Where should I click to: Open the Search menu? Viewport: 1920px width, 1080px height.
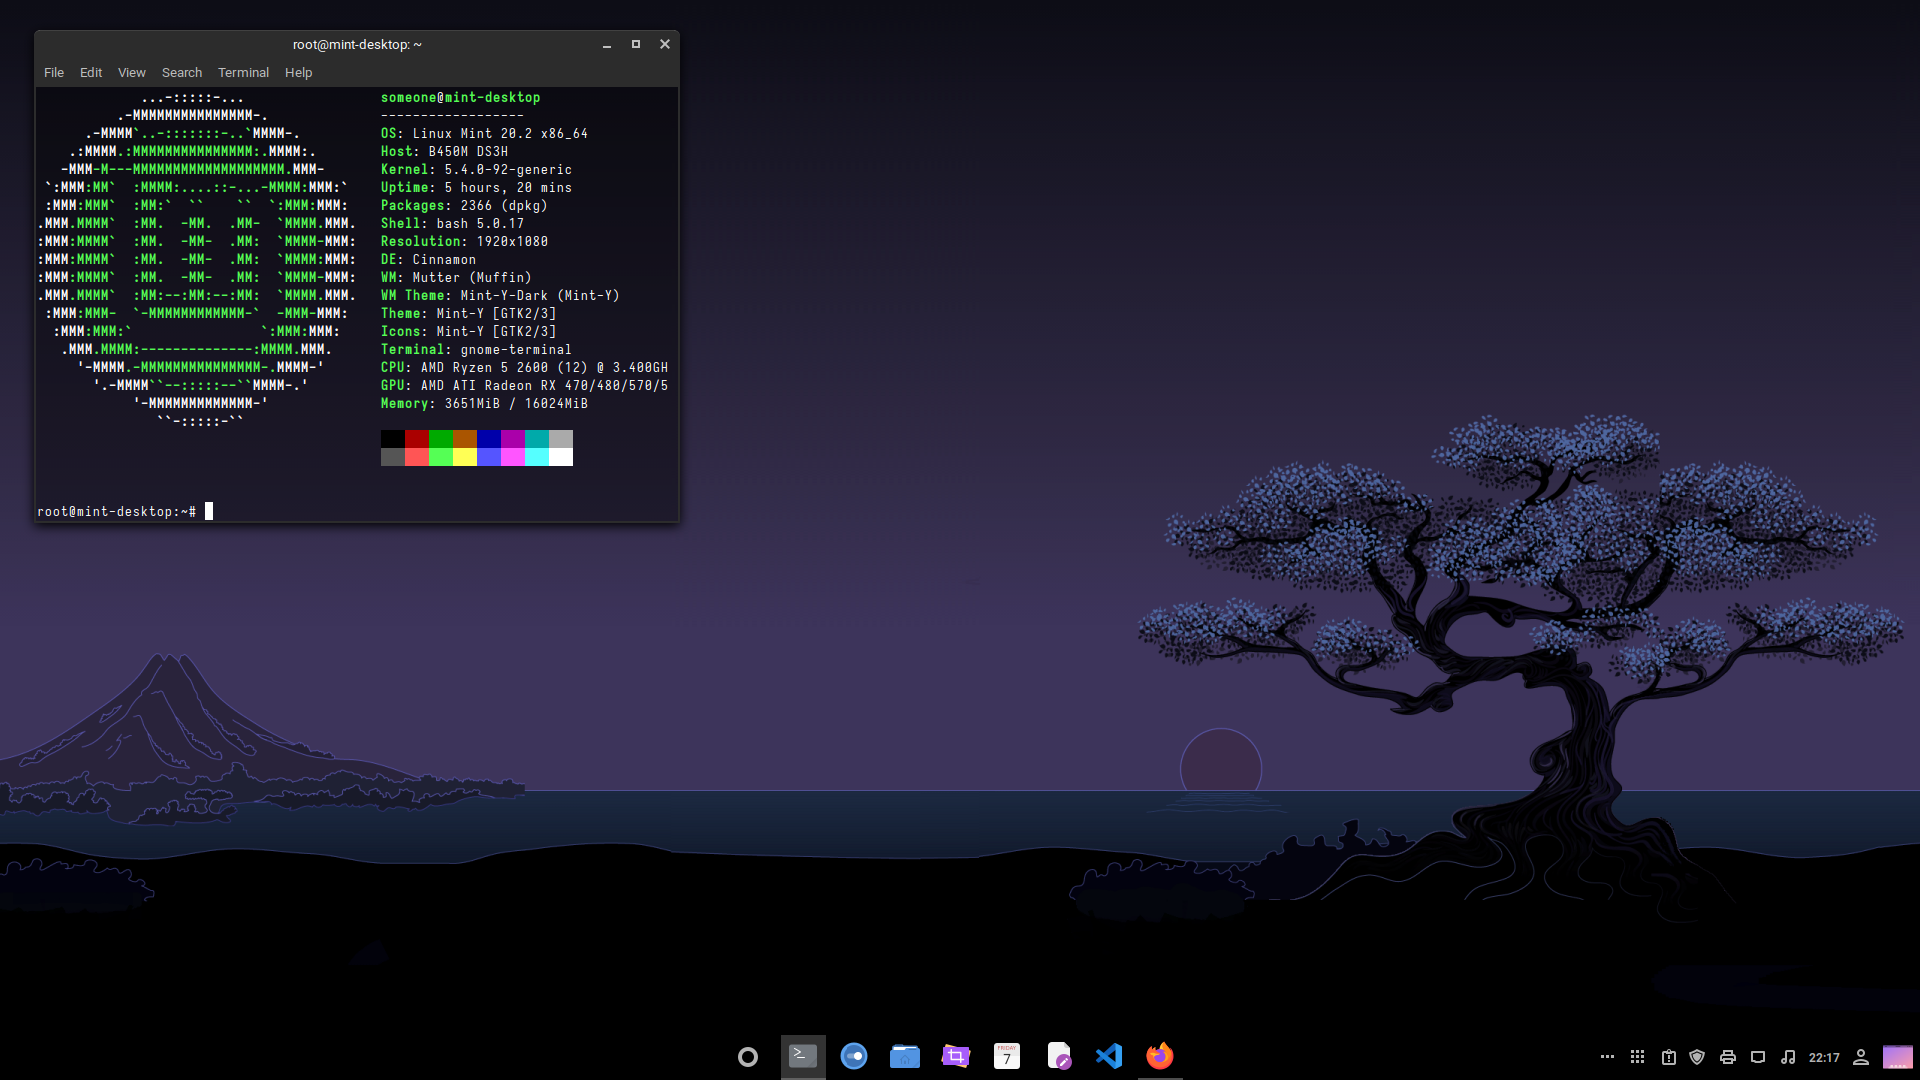(182, 73)
